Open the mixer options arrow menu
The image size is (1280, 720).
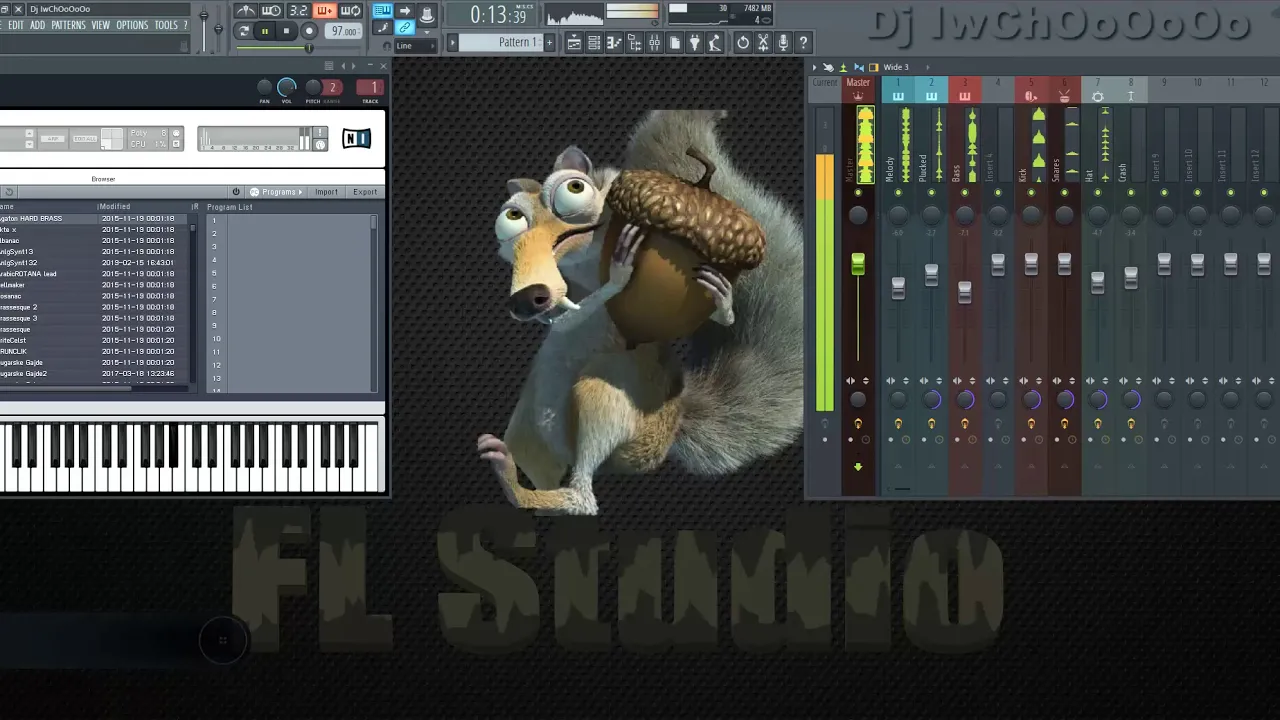814,67
